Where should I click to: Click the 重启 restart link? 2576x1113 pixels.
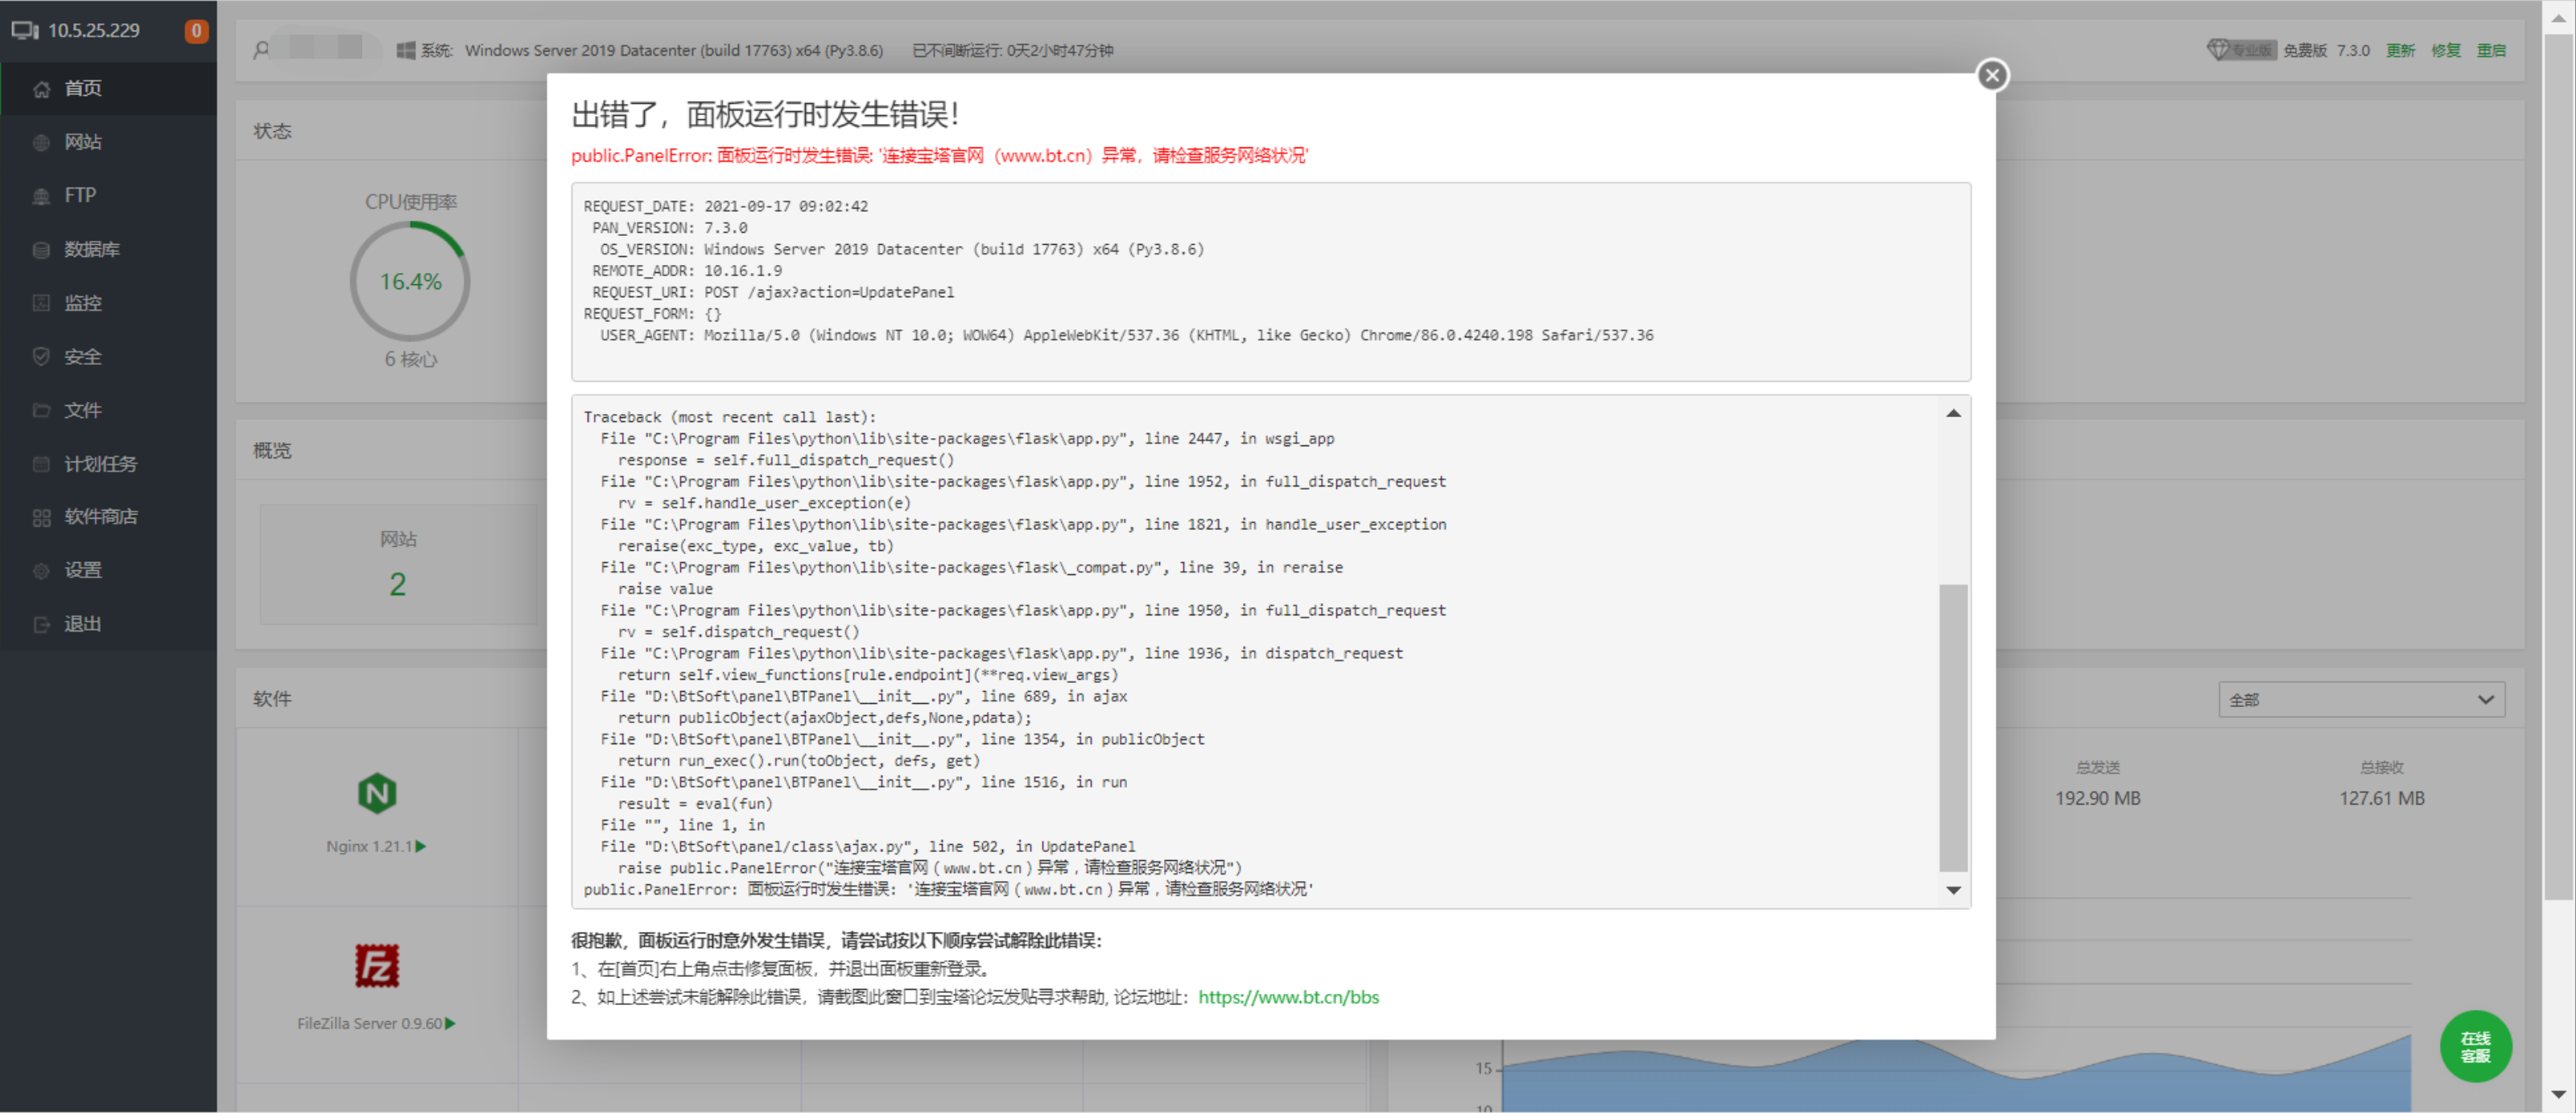(2491, 50)
